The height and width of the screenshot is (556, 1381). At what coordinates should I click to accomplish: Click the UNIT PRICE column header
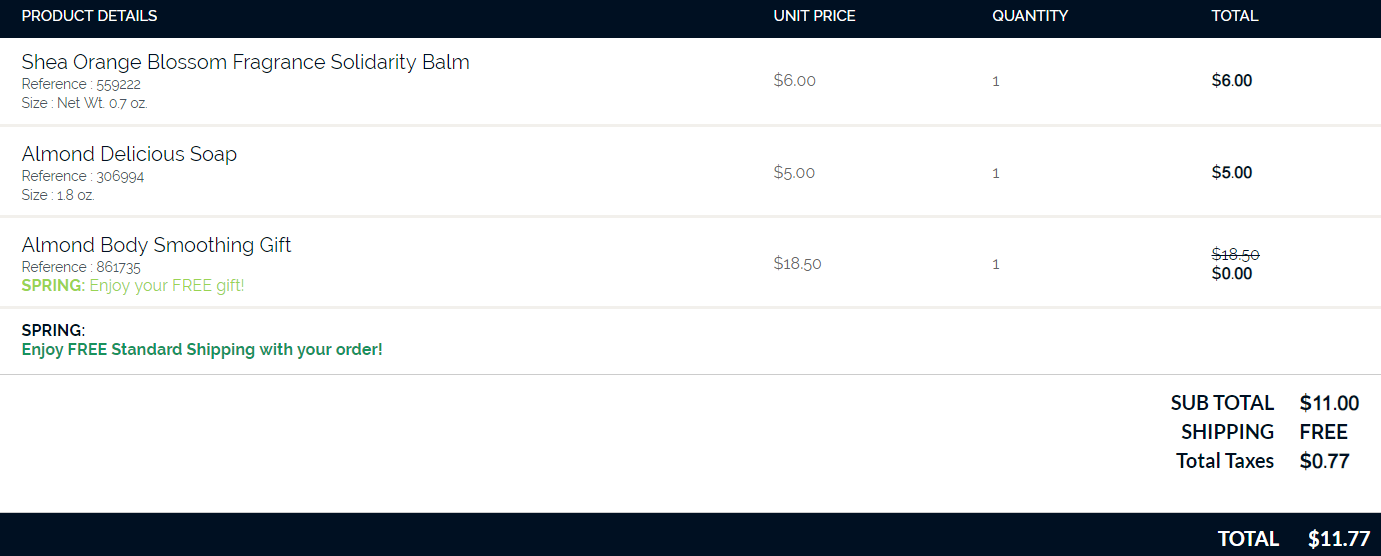point(814,16)
